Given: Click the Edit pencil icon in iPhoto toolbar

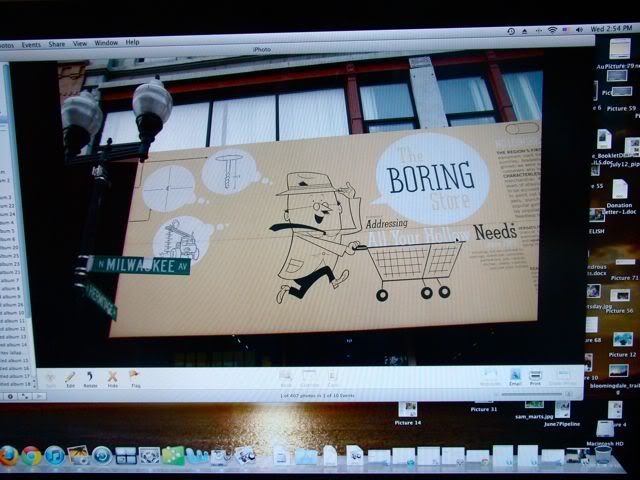Looking at the screenshot, I should (70, 378).
